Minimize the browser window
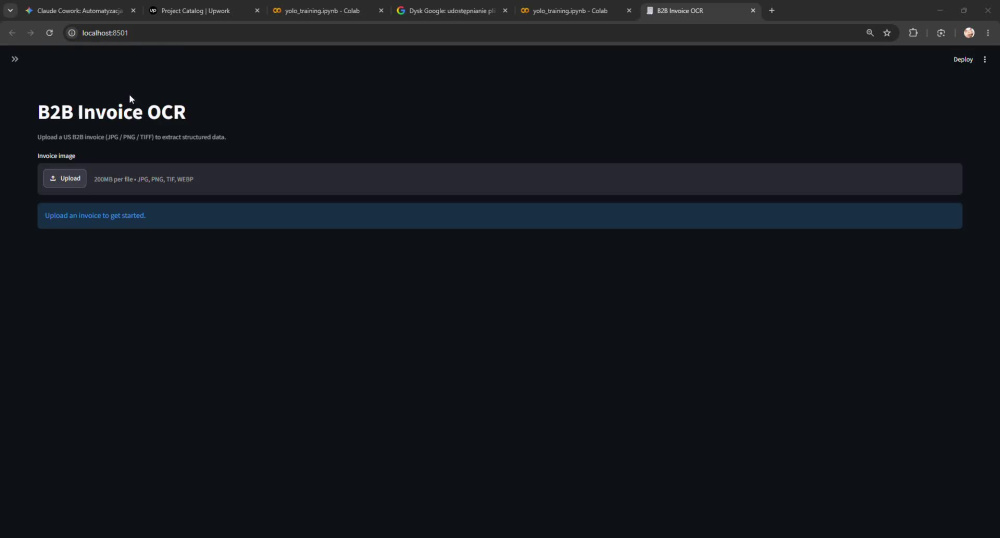 pos(939,11)
